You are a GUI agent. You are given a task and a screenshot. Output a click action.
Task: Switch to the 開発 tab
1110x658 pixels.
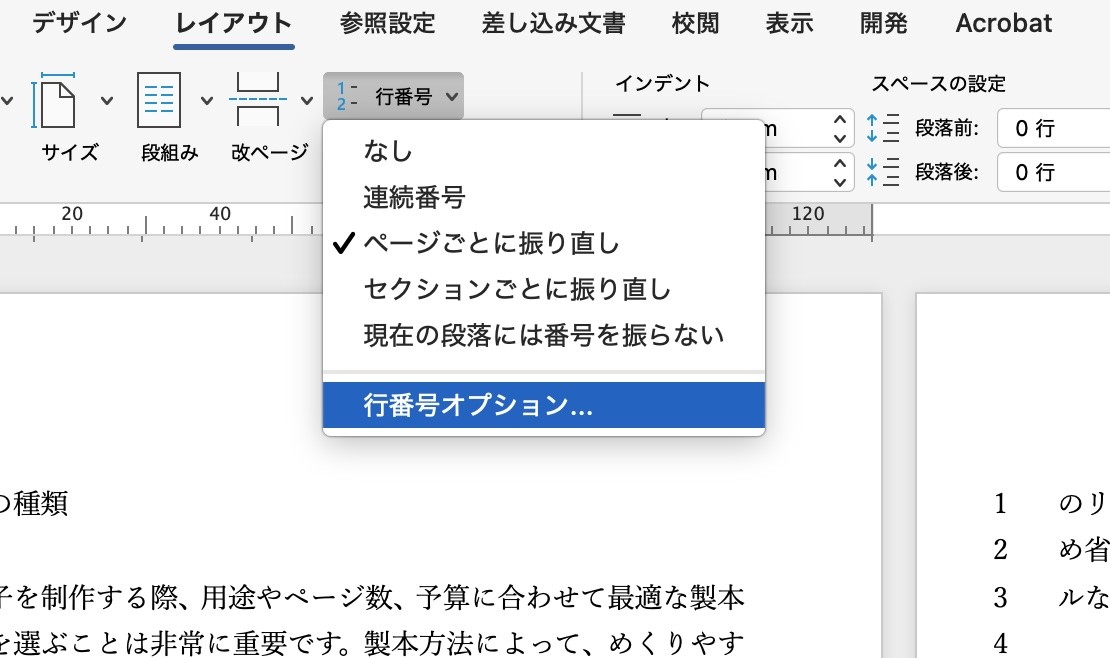[x=883, y=23]
